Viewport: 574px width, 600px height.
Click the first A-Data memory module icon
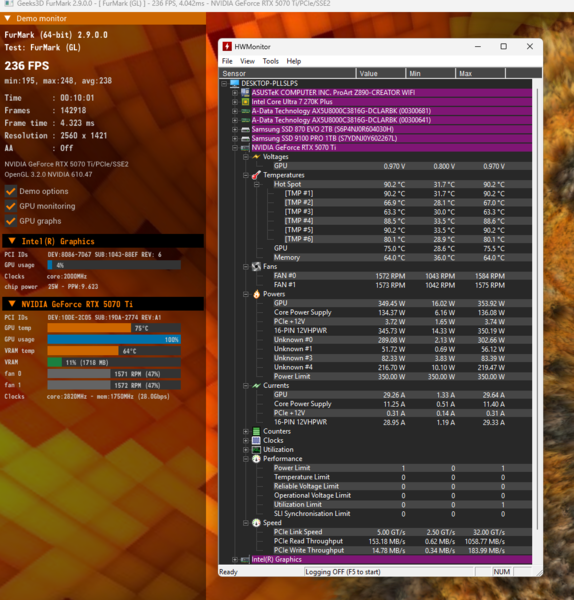tap(245, 111)
